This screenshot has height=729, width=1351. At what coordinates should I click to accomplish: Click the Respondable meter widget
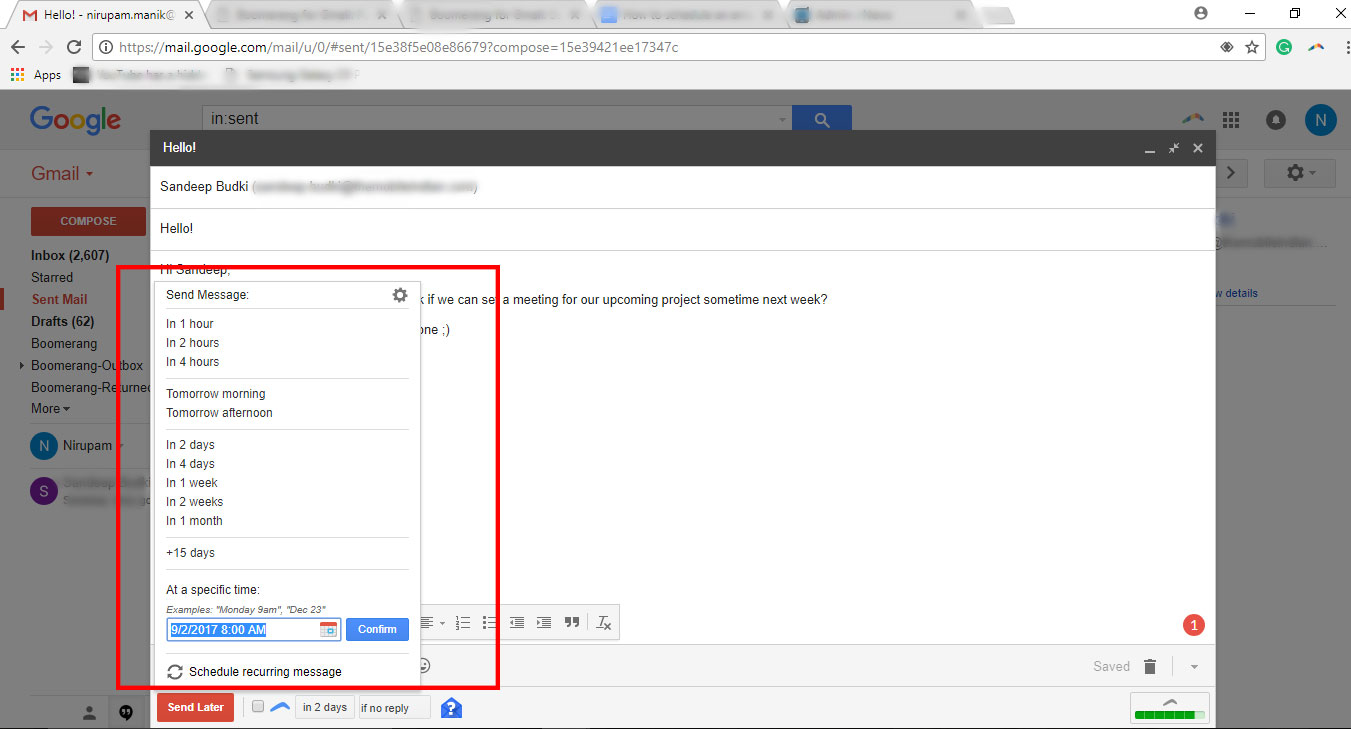pyautogui.click(x=1169, y=708)
